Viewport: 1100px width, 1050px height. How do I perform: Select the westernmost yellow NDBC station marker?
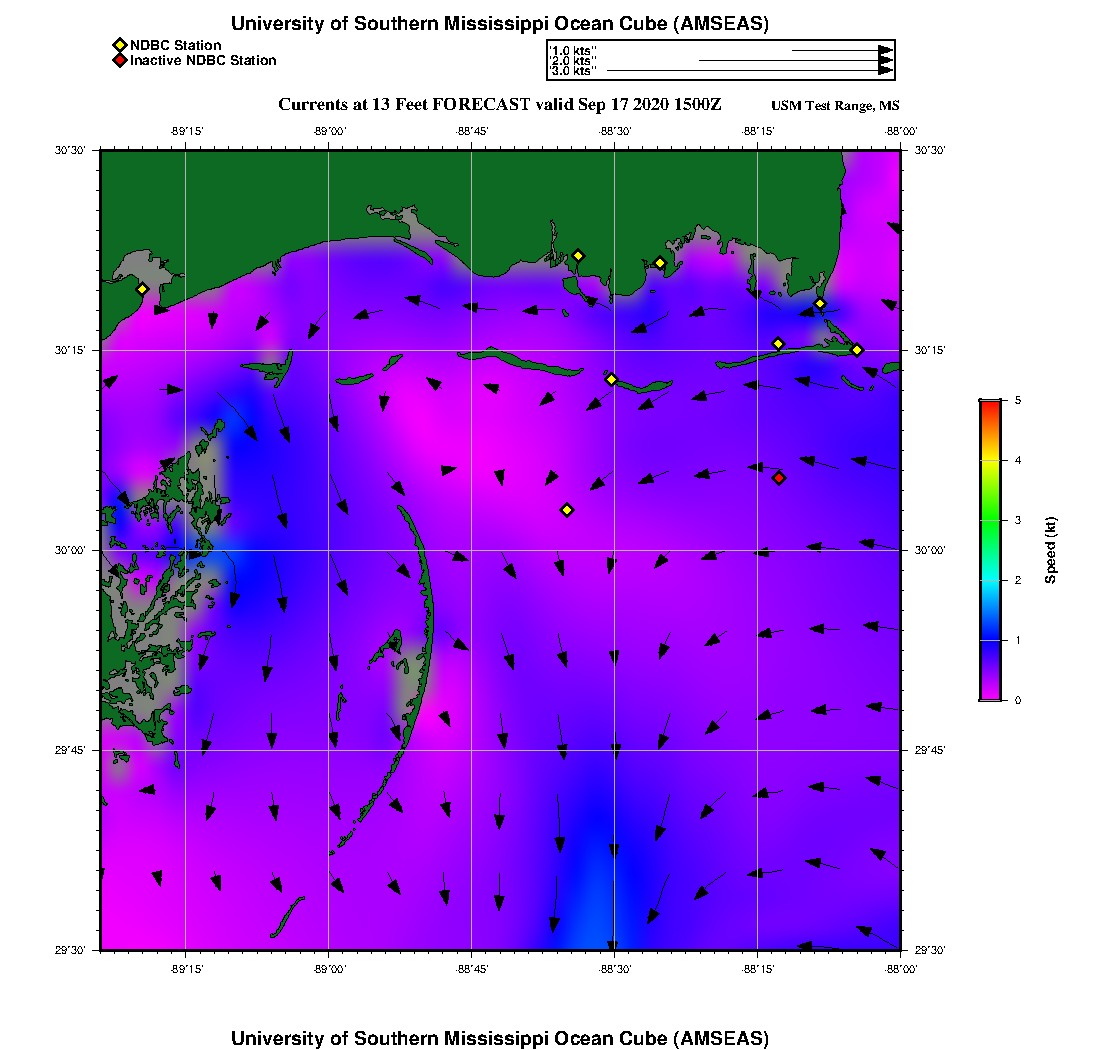click(142, 289)
